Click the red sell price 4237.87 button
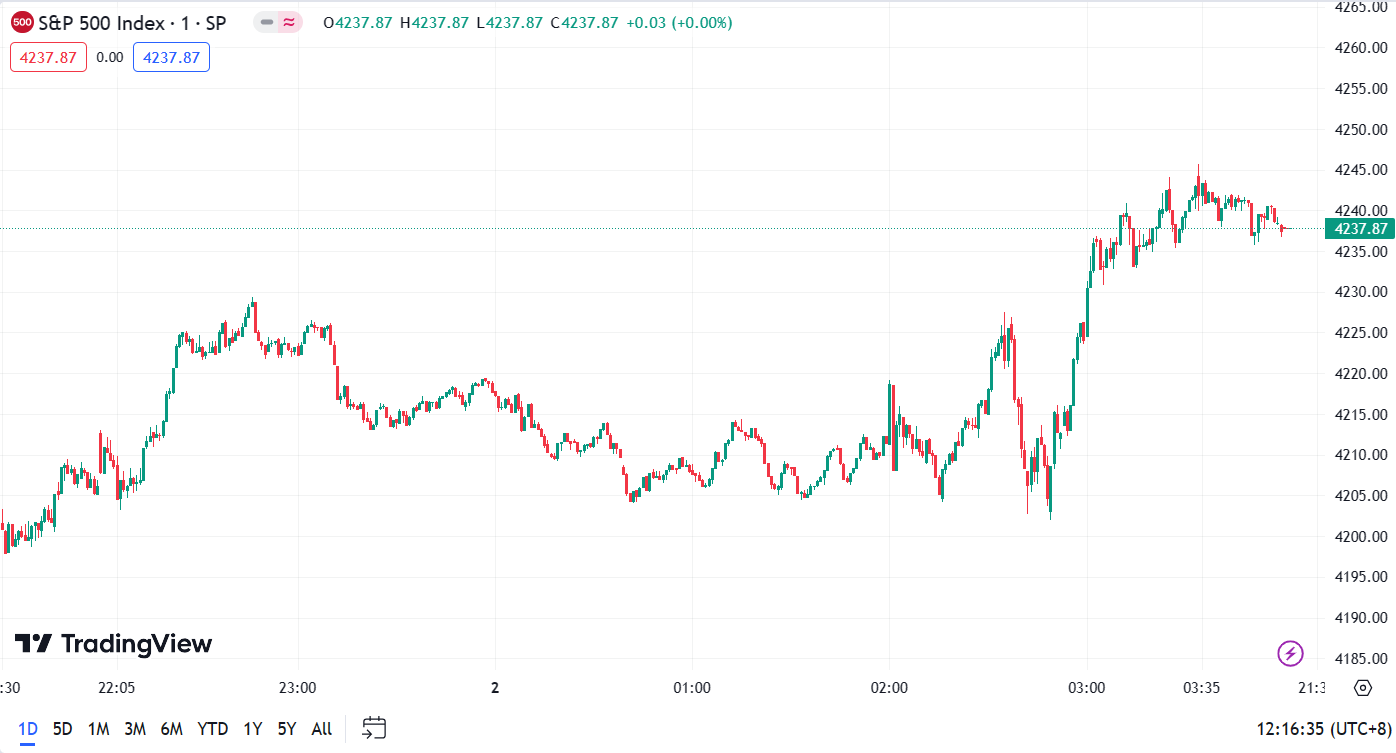 coord(49,57)
